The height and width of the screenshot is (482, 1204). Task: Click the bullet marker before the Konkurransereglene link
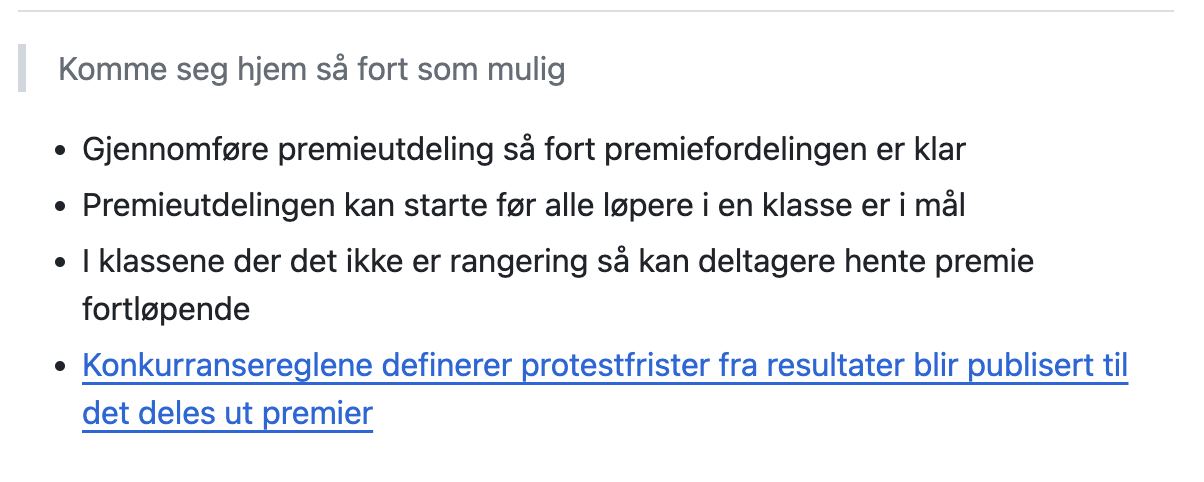pyautogui.click(x=62, y=368)
